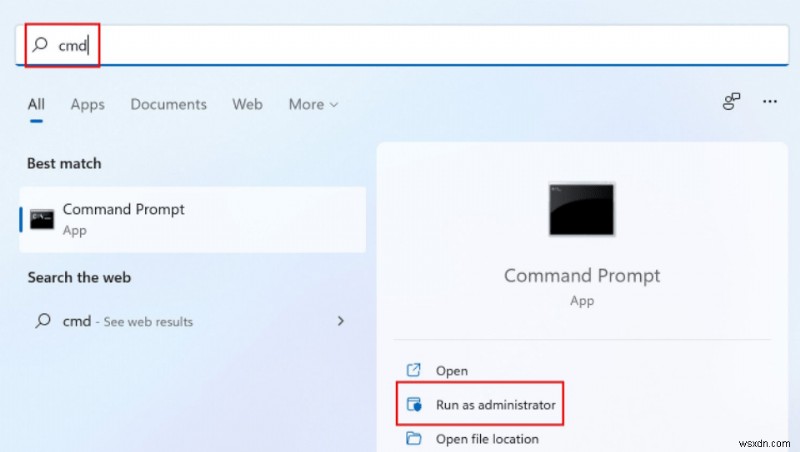Switch to the Apps tab

88,105
